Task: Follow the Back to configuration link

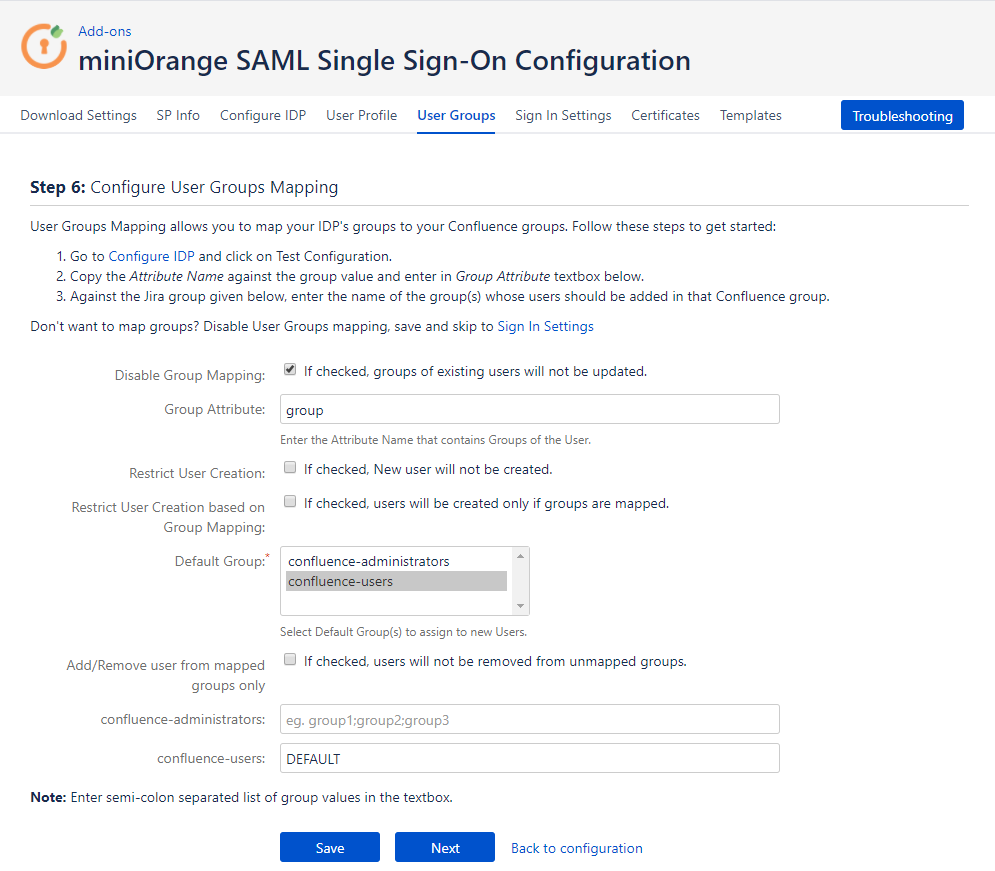Action: point(577,848)
